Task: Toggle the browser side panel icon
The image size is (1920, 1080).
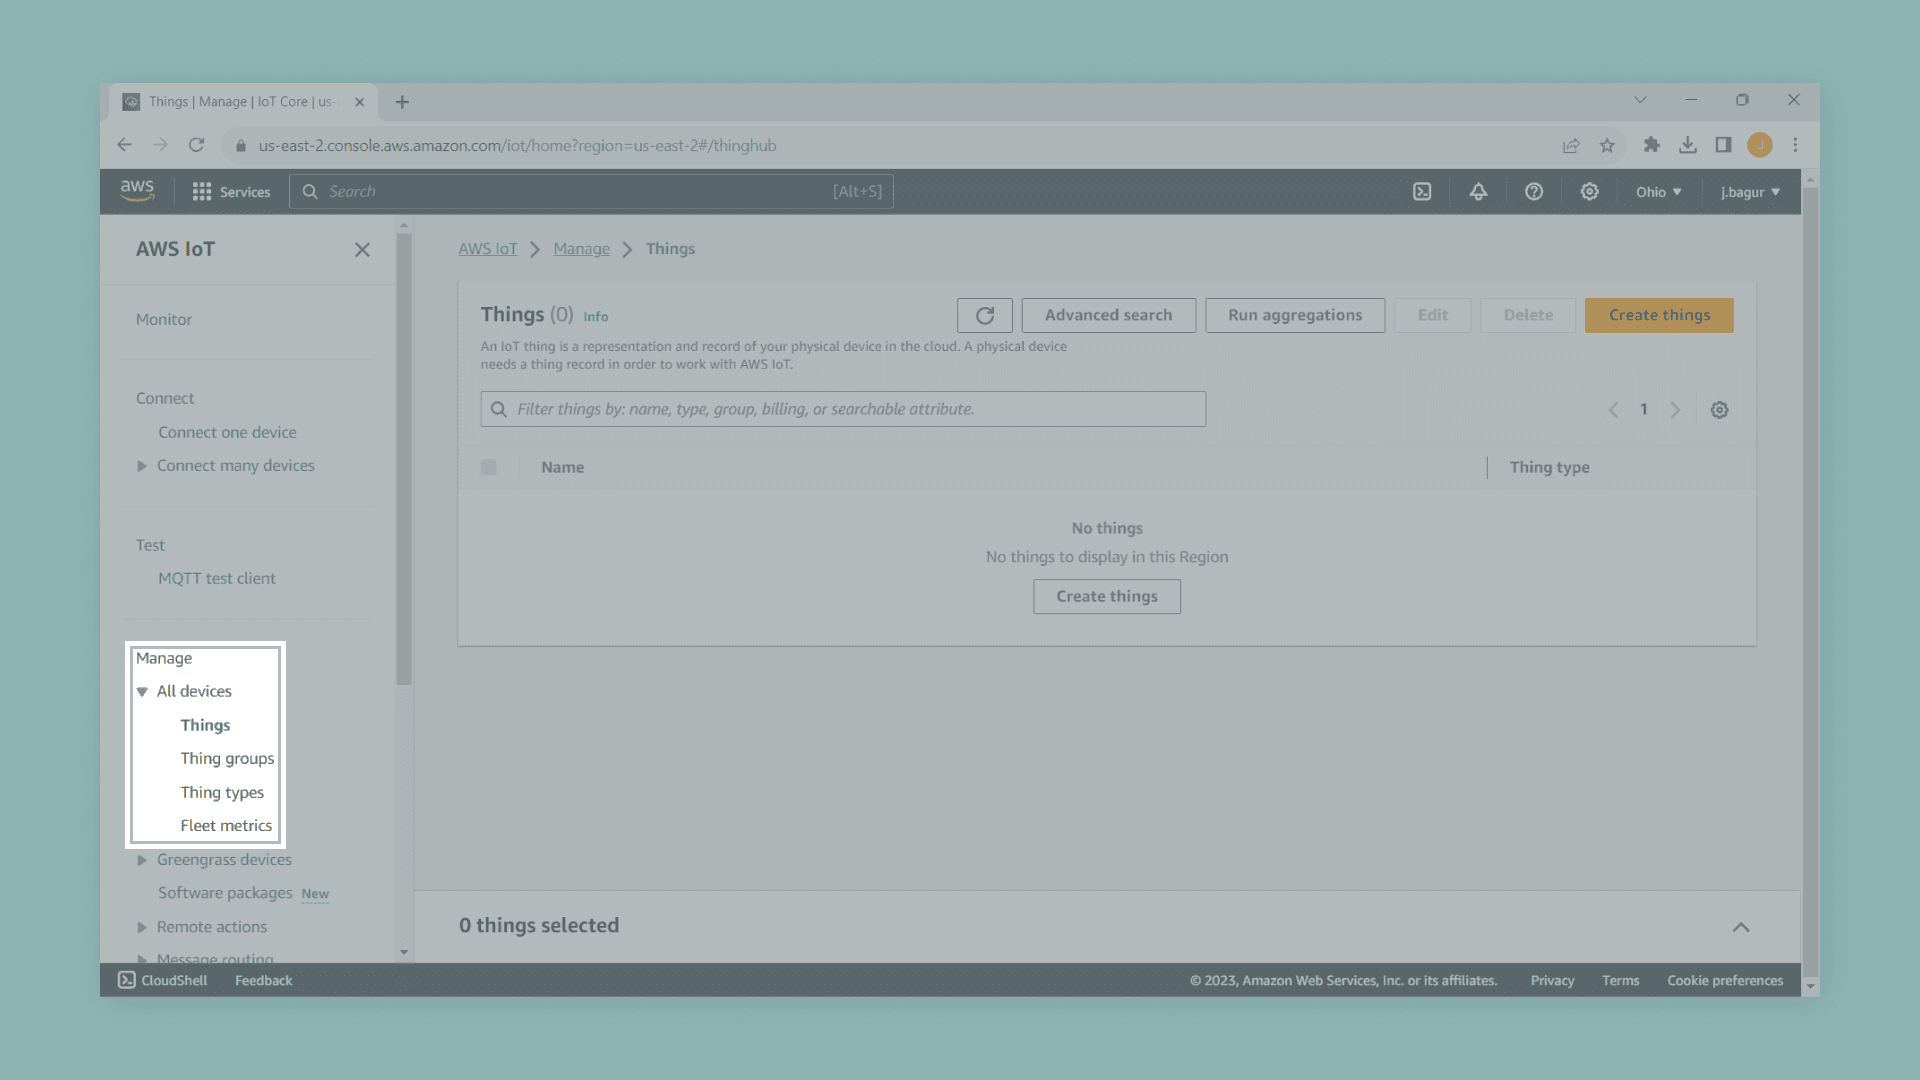Action: coord(1723,145)
